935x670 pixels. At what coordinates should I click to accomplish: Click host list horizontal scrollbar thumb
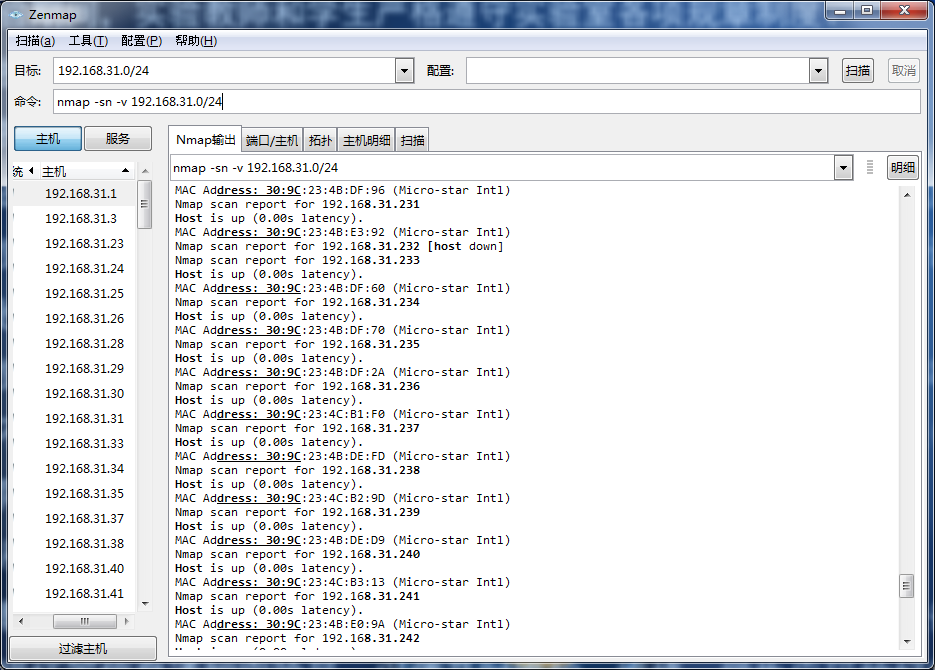click(x=85, y=622)
